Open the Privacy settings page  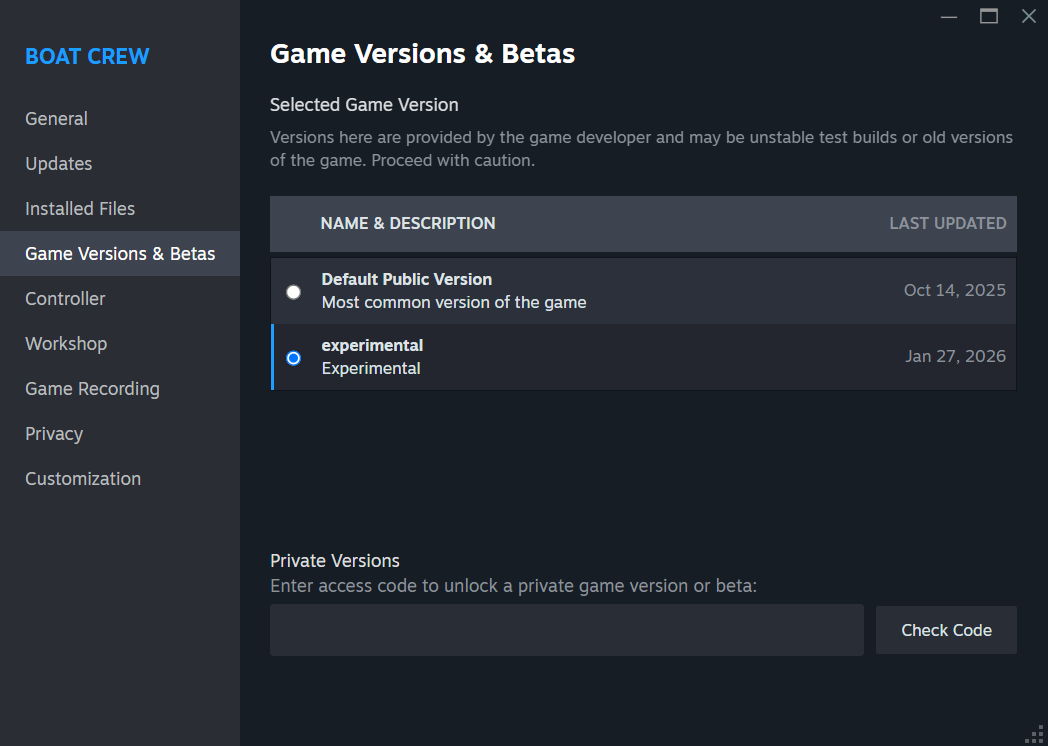pyautogui.click(x=54, y=434)
